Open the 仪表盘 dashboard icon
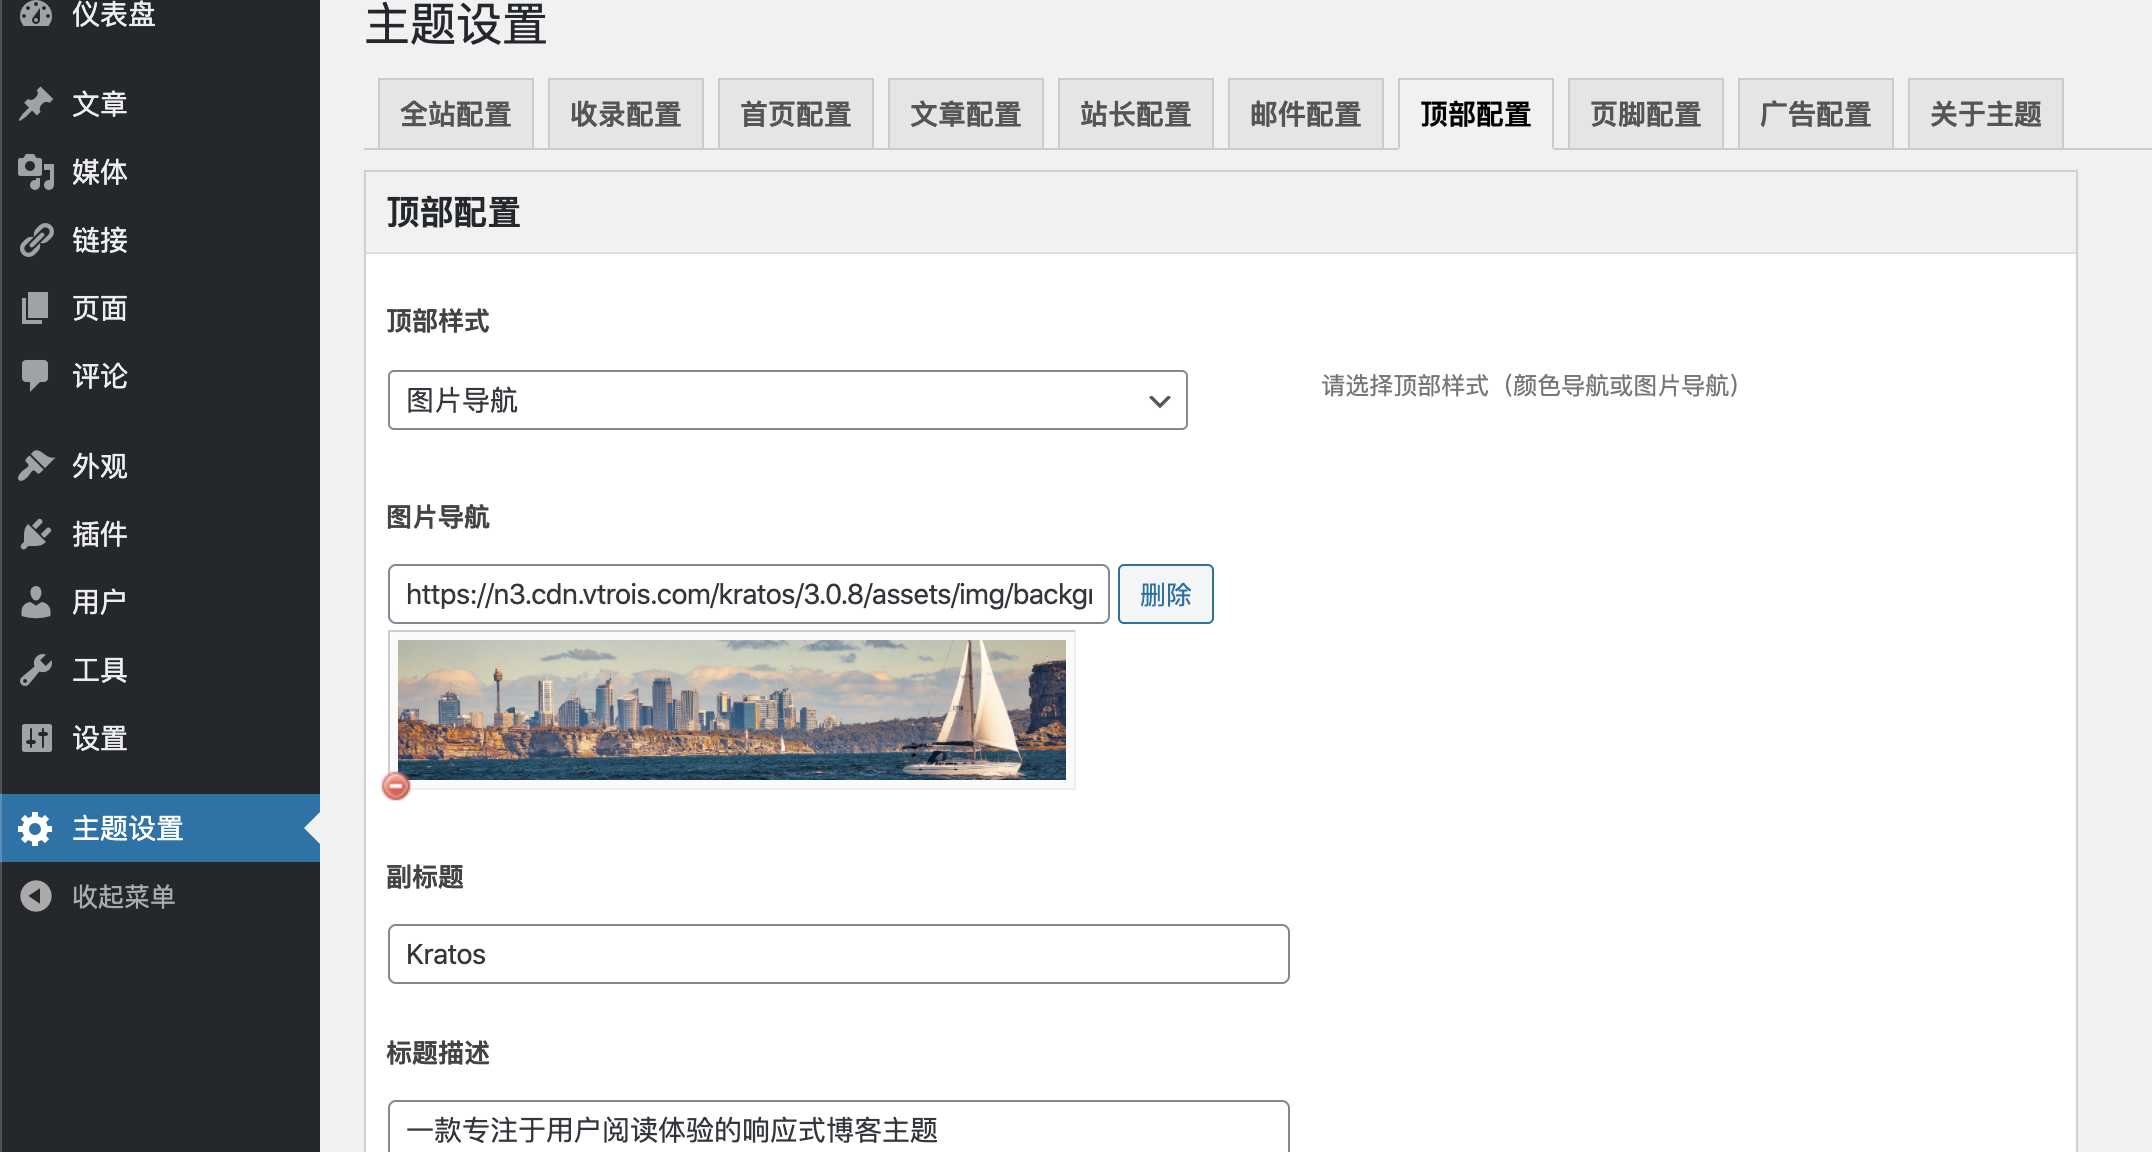The image size is (2152, 1152). click(37, 15)
